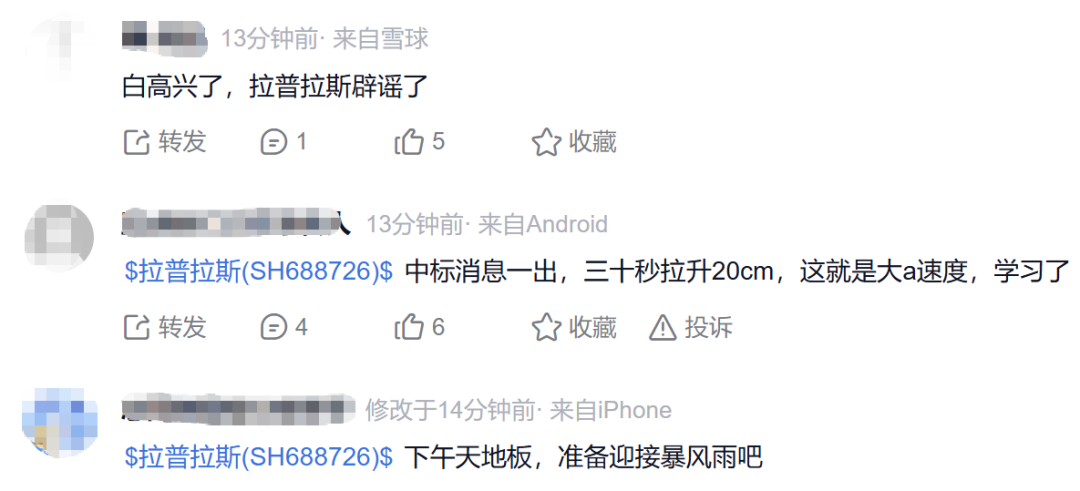Click the 转发 label on the Android post

tap(183, 327)
